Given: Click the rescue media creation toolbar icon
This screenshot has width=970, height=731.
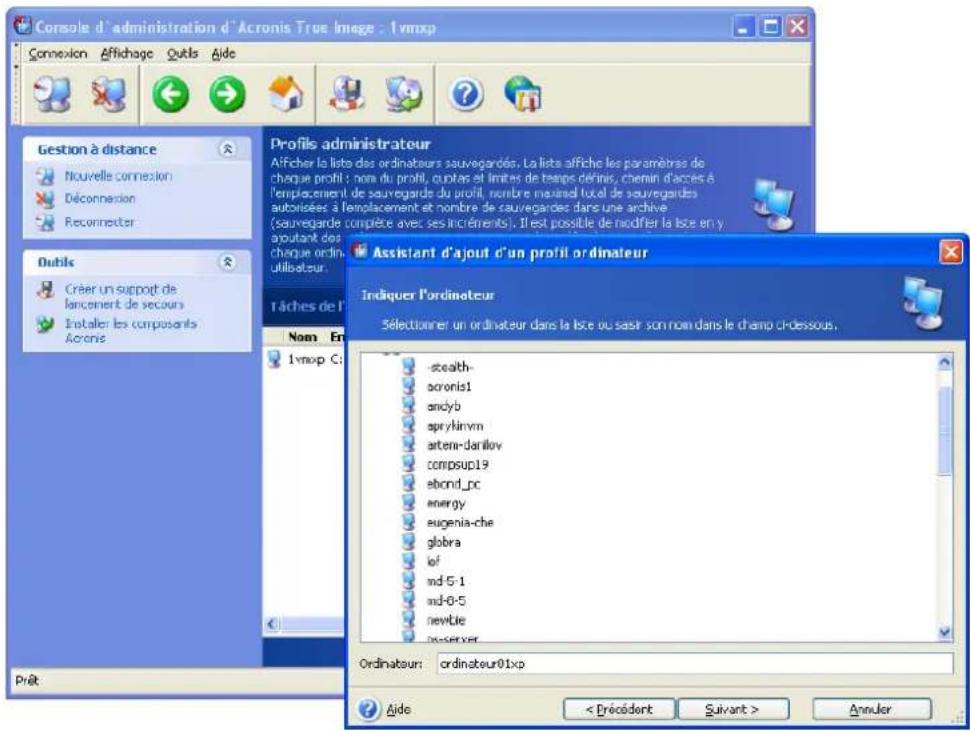Looking at the screenshot, I should (x=346, y=95).
